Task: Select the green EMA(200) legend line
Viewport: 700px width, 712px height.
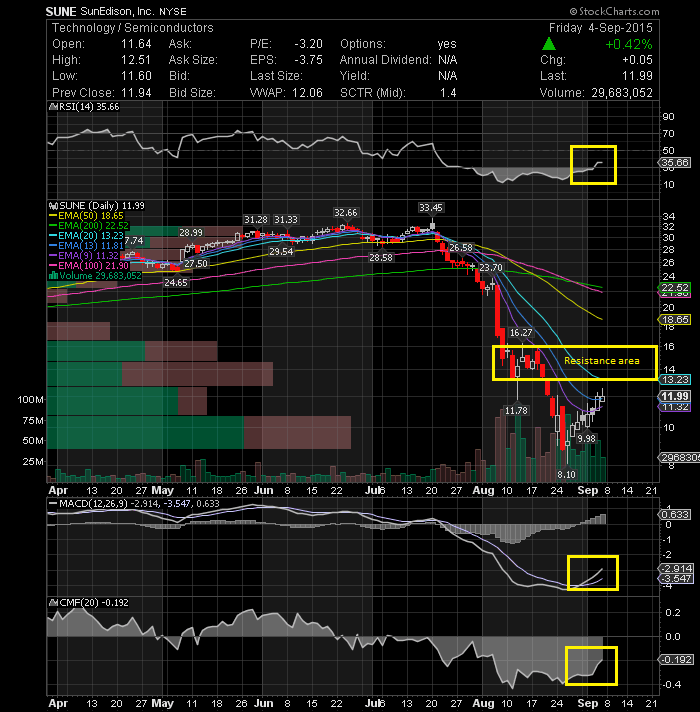Action: 53,226
